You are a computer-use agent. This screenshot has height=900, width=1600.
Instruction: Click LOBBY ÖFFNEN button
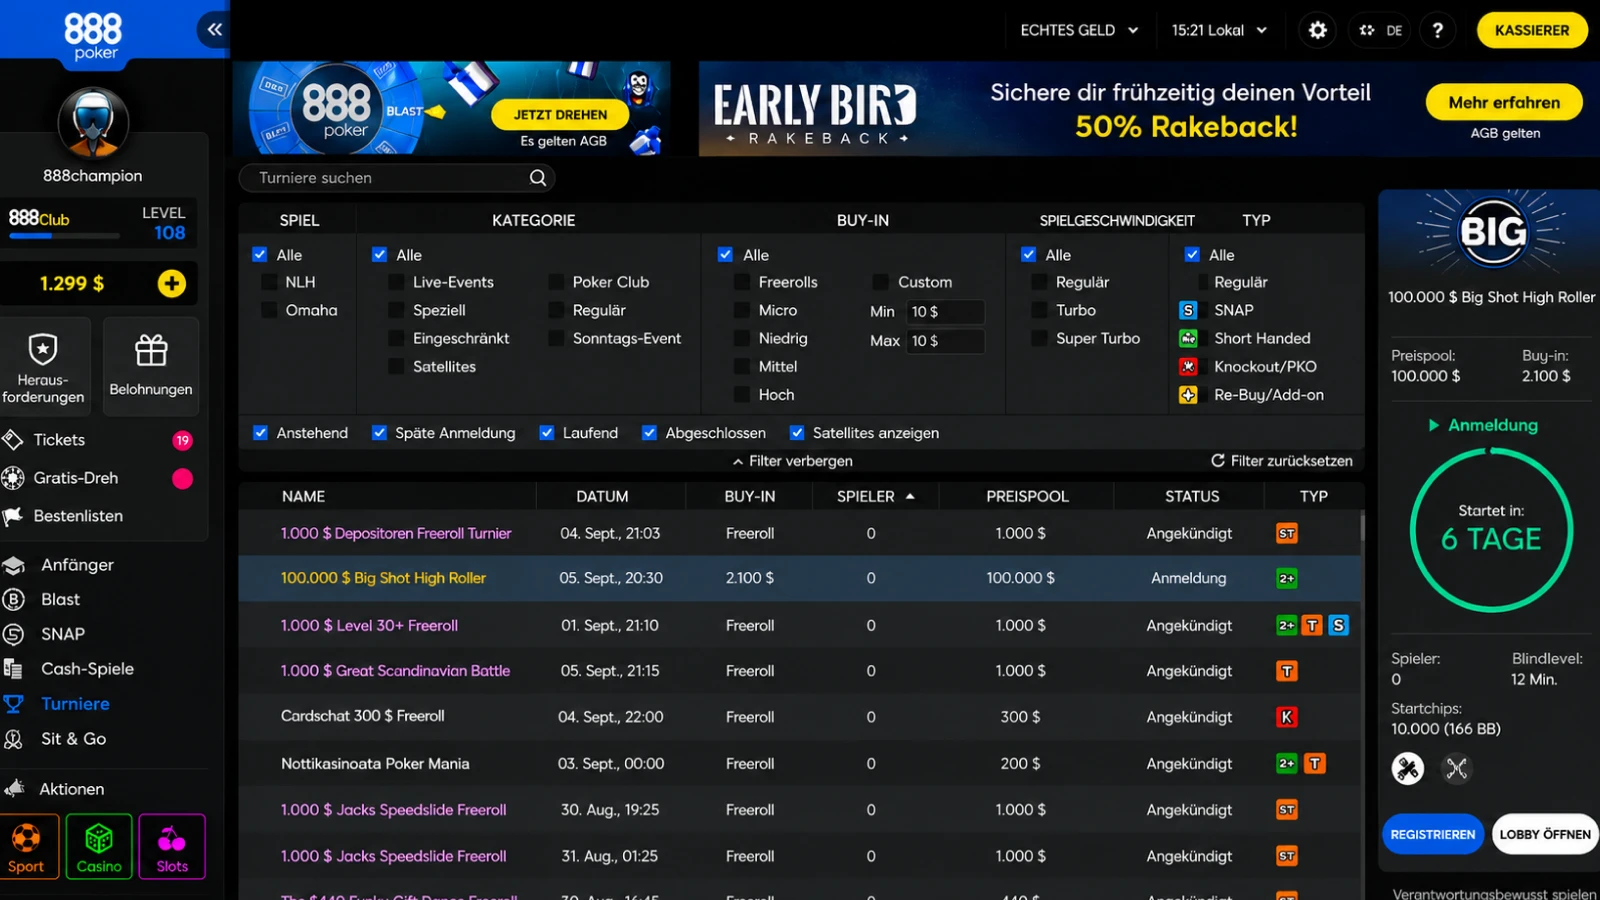[x=1545, y=834]
